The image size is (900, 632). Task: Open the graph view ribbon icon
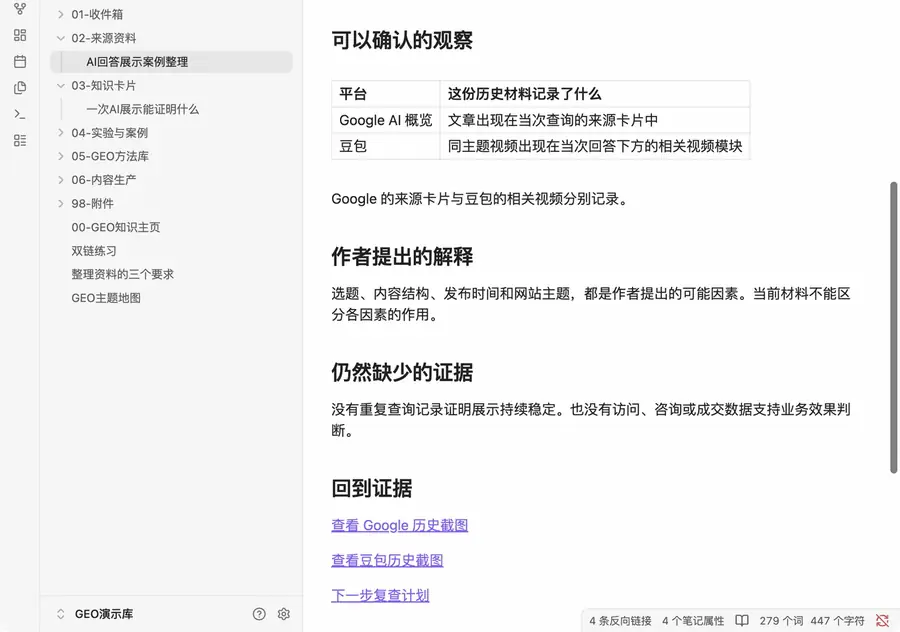[20, 9]
